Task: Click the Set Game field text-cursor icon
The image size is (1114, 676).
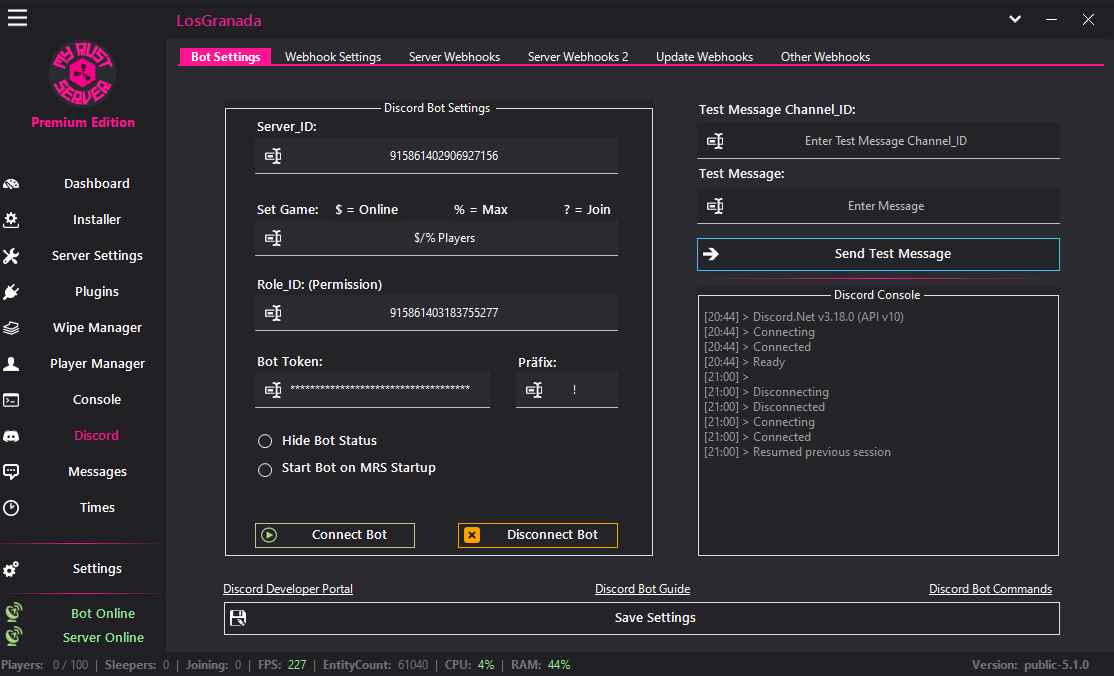Action: click(274, 238)
